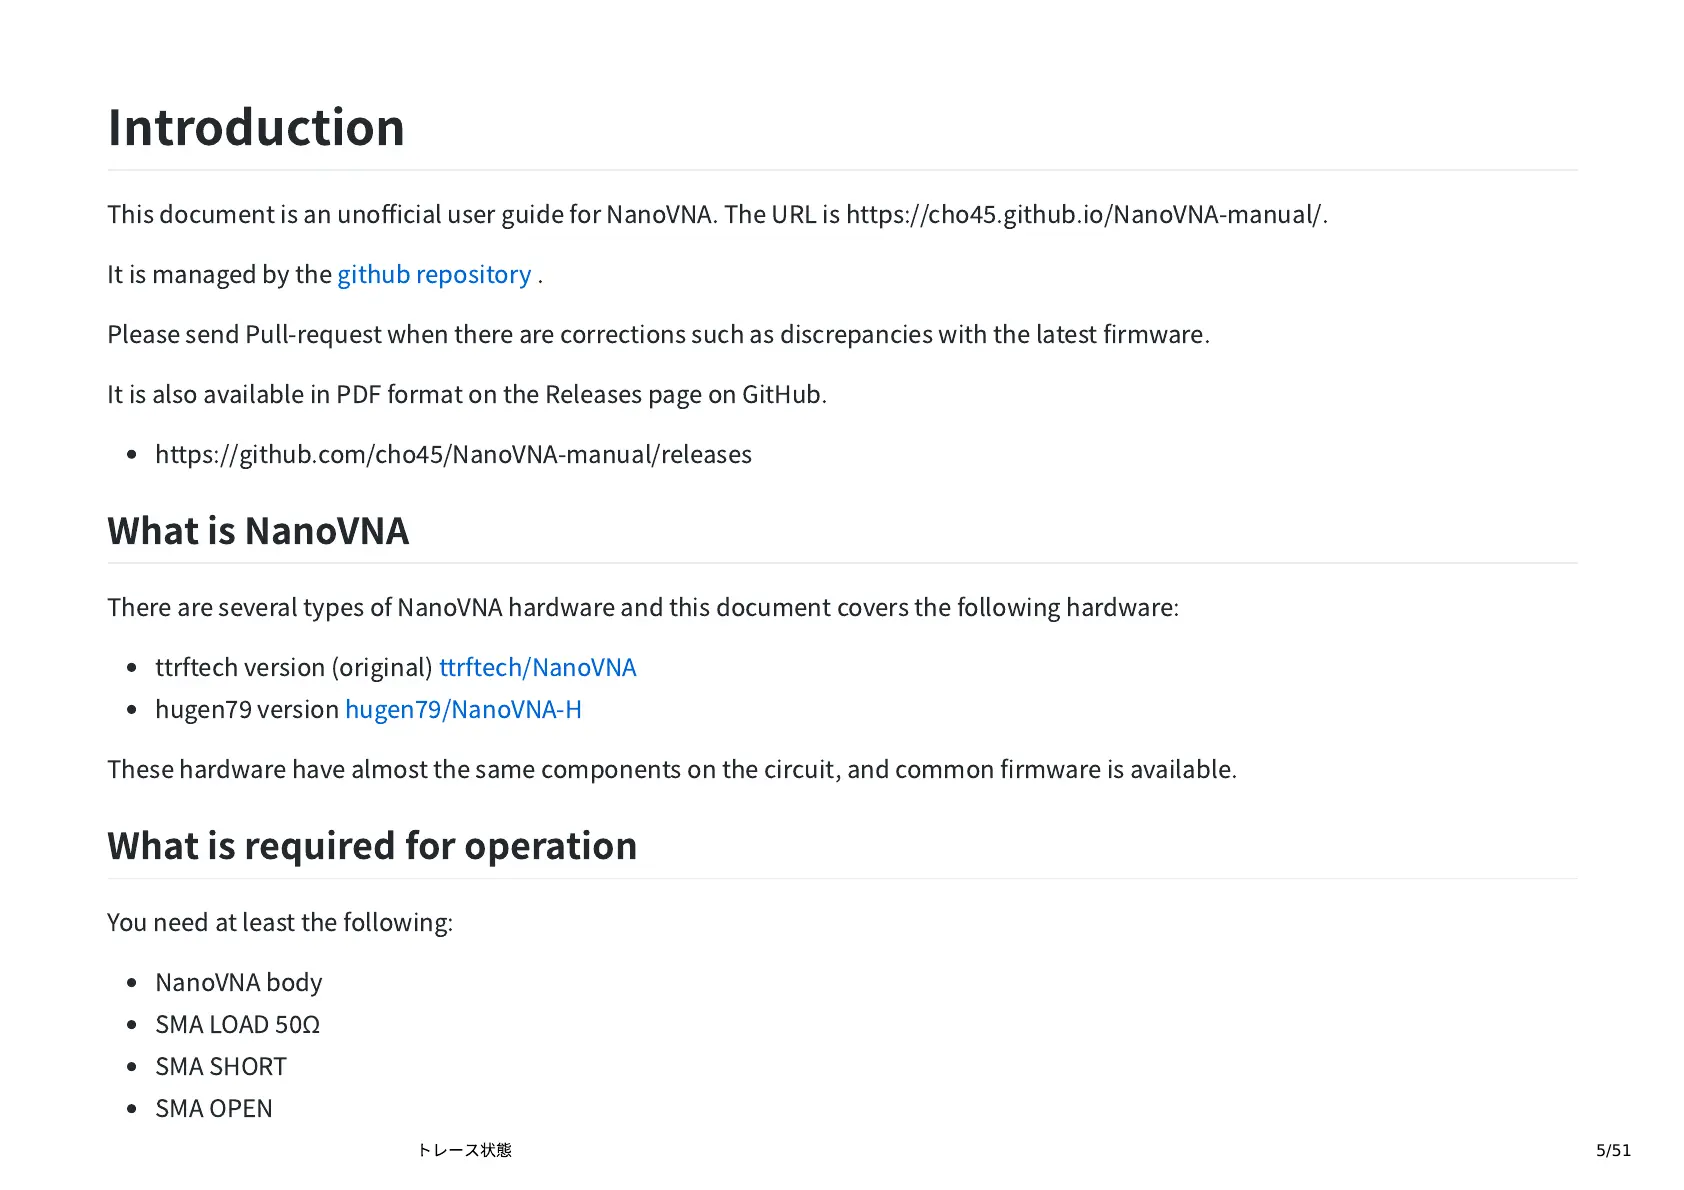Follow the hugen79/NanoVNA-H hyperlink
This screenshot has height=1190, width=1684.
coord(463,710)
